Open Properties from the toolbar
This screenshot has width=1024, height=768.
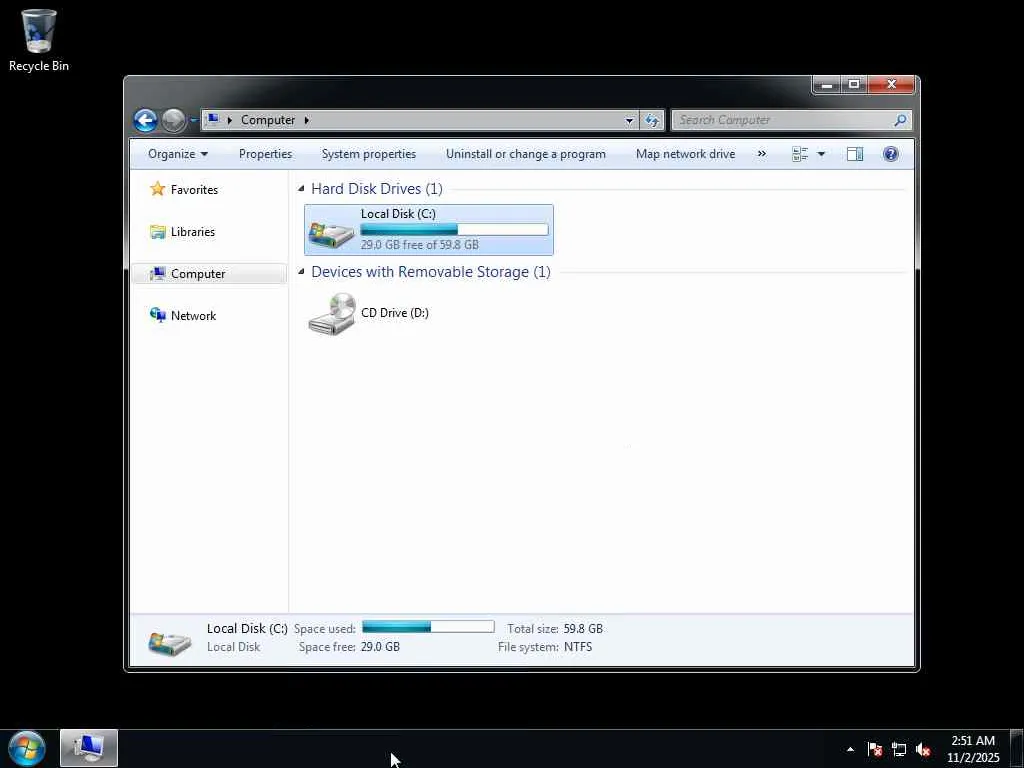coord(265,154)
